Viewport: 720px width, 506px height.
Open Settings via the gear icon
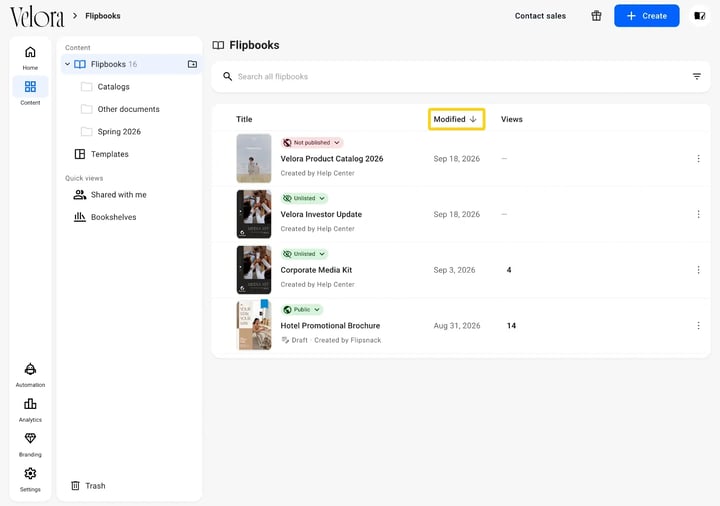click(30, 473)
